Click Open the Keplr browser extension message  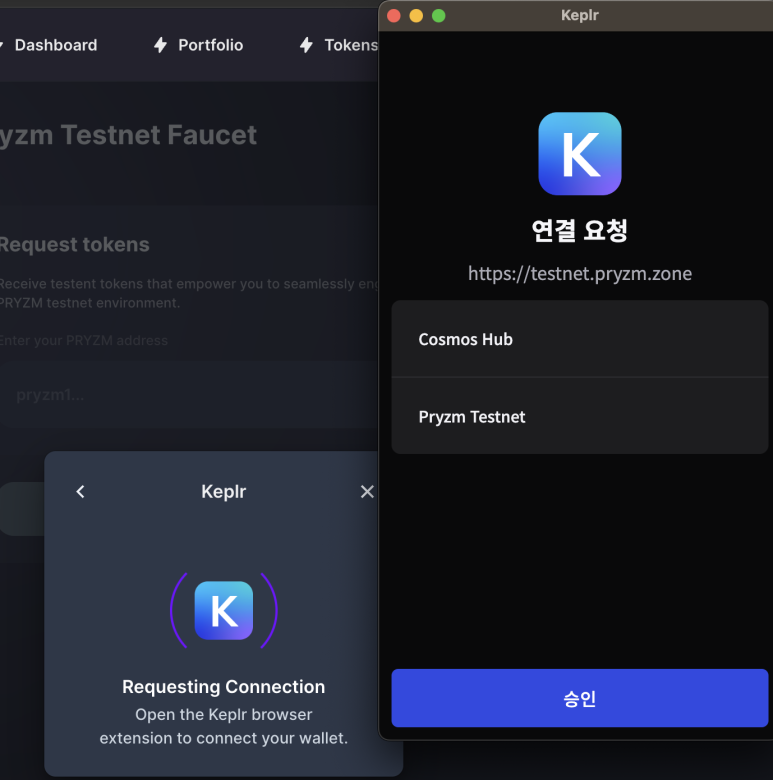223,726
